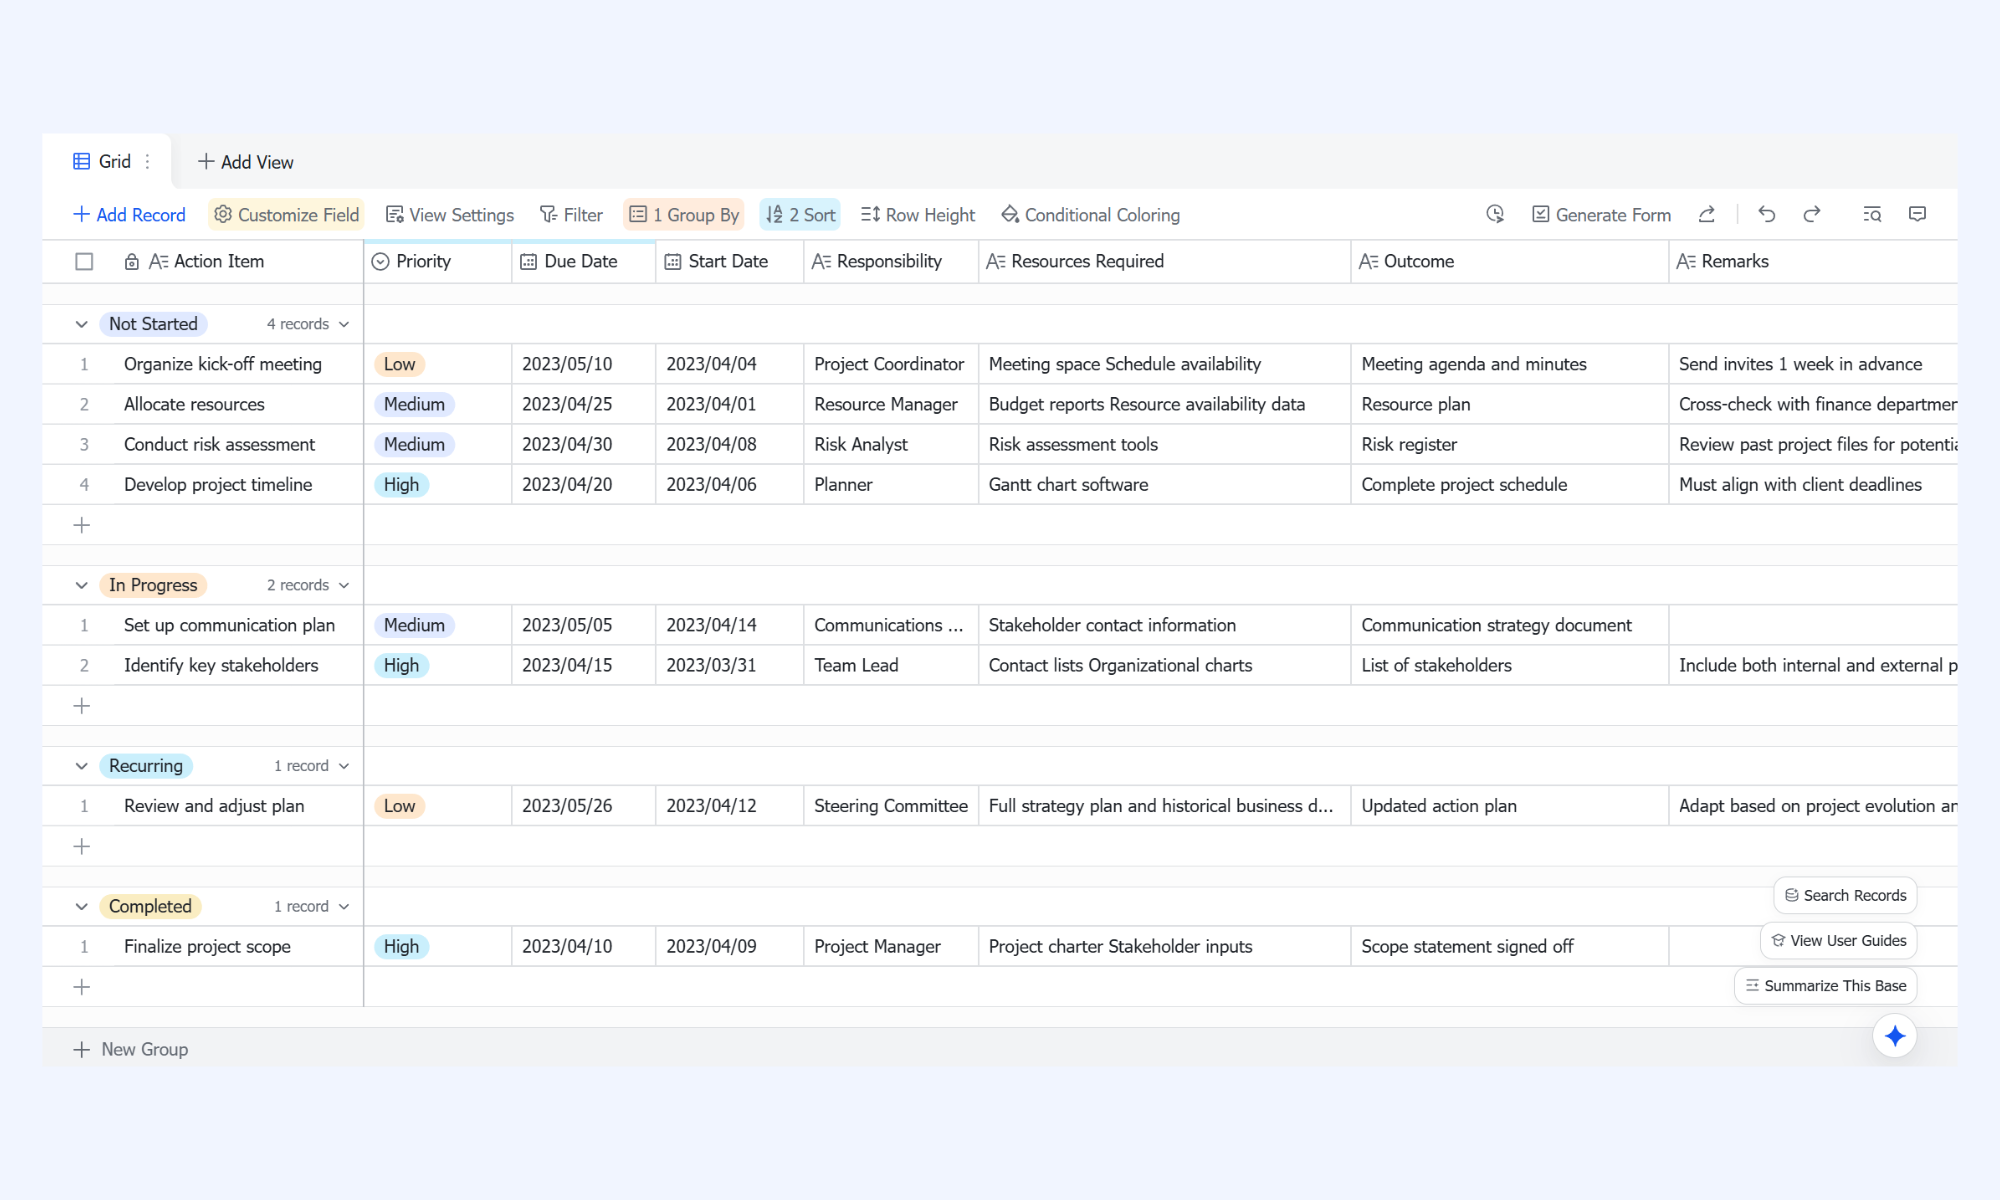The width and height of the screenshot is (2000, 1200).
Task: Select the 'Scope statement signed off' cell
Action: tap(1510, 947)
